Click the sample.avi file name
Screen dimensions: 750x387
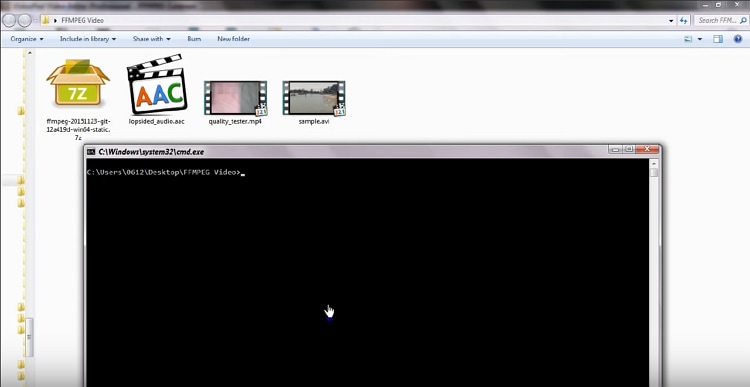pos(314,122)
